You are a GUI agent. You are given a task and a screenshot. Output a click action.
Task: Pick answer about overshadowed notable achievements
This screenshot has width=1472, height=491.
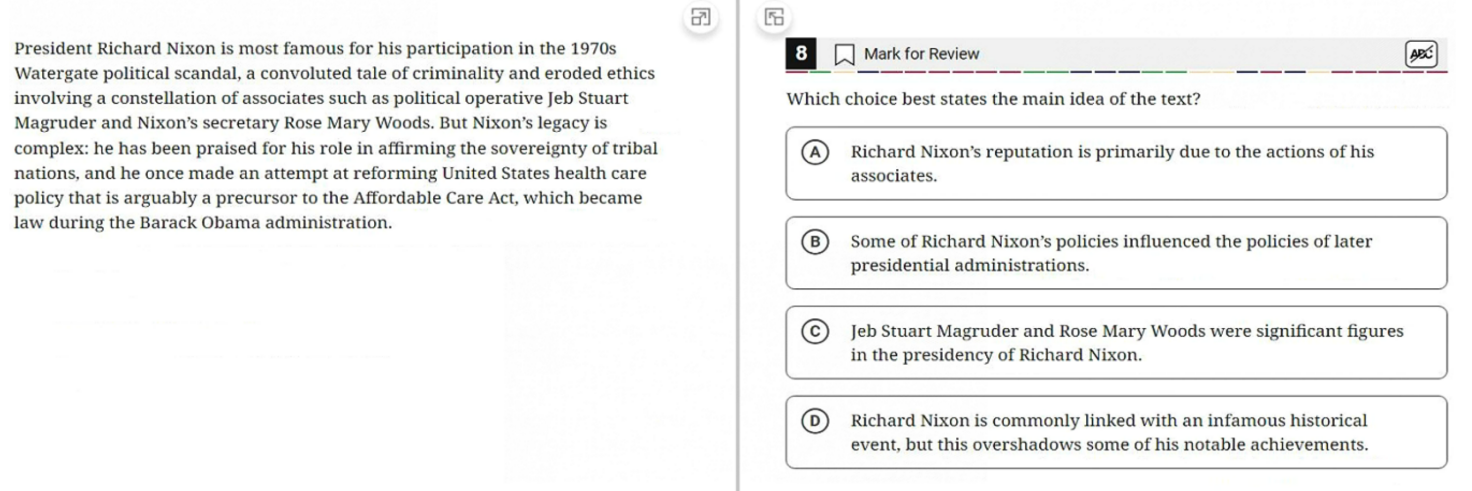pyautogui.click(x=1109, y=433)
